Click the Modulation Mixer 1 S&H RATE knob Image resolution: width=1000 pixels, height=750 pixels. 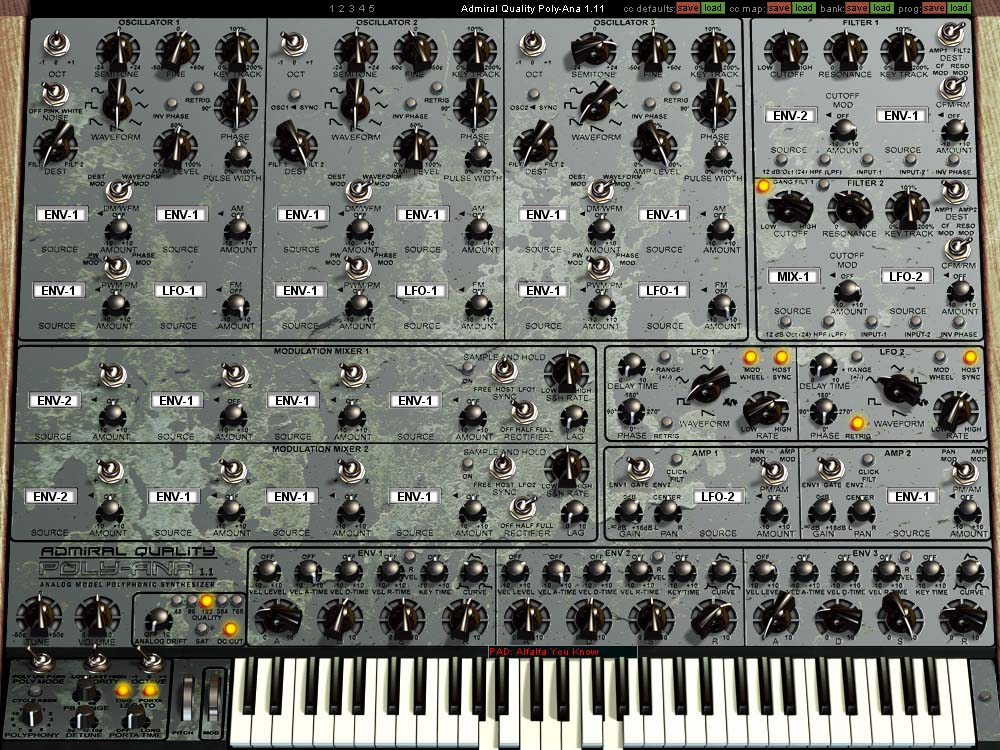(566, 373)
